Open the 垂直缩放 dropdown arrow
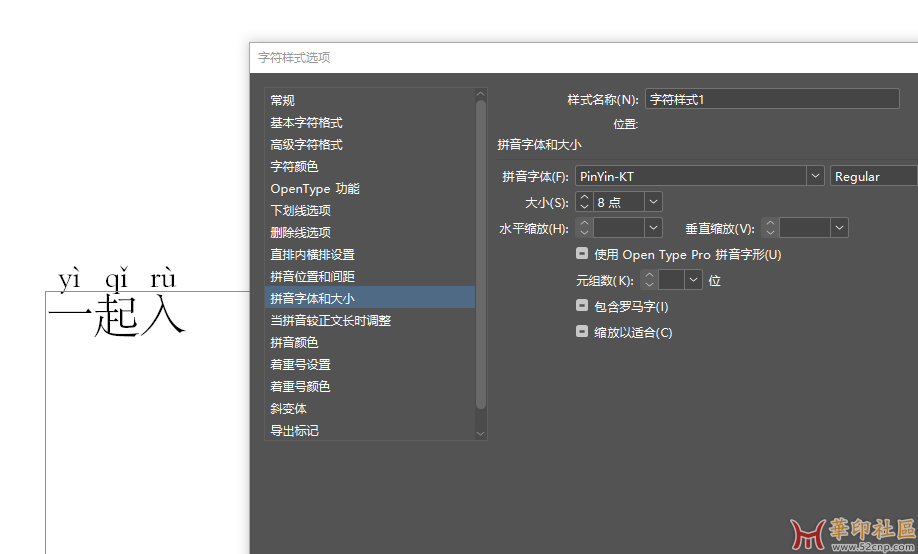The width and height of the screenshot is (918, 554). coord(839,228)
